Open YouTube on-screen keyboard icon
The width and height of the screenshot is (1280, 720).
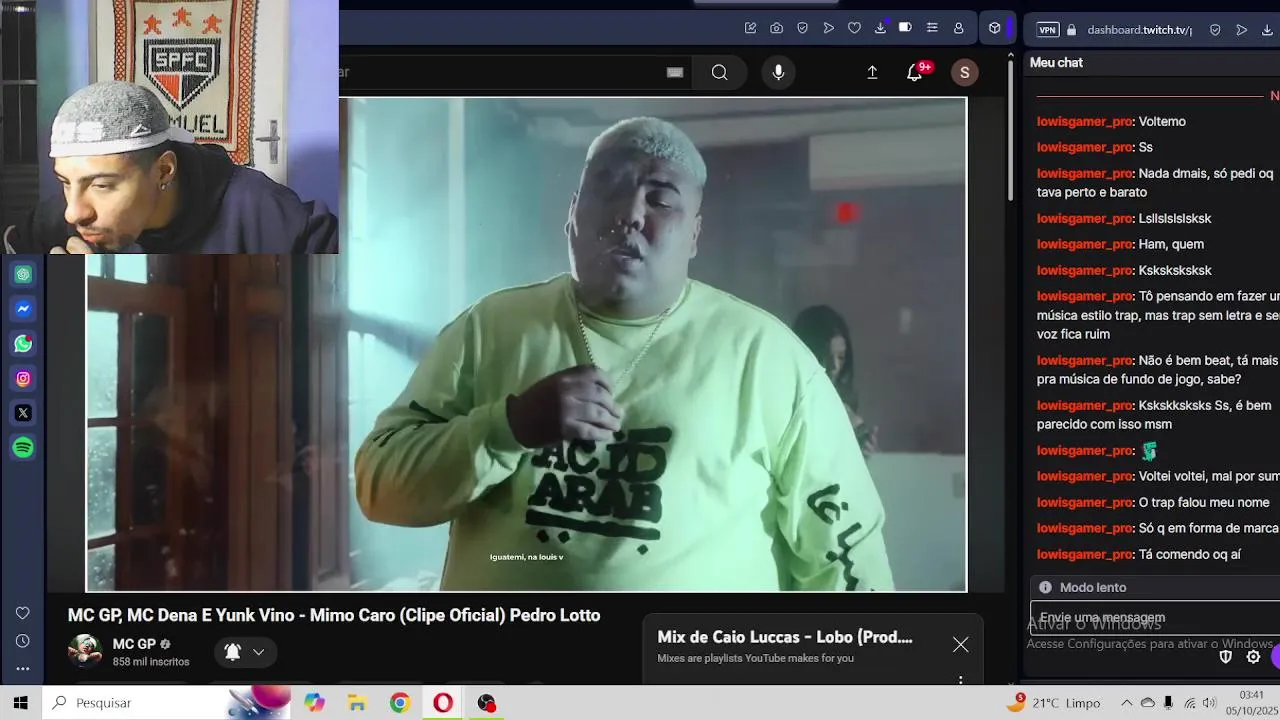point(675,72)
